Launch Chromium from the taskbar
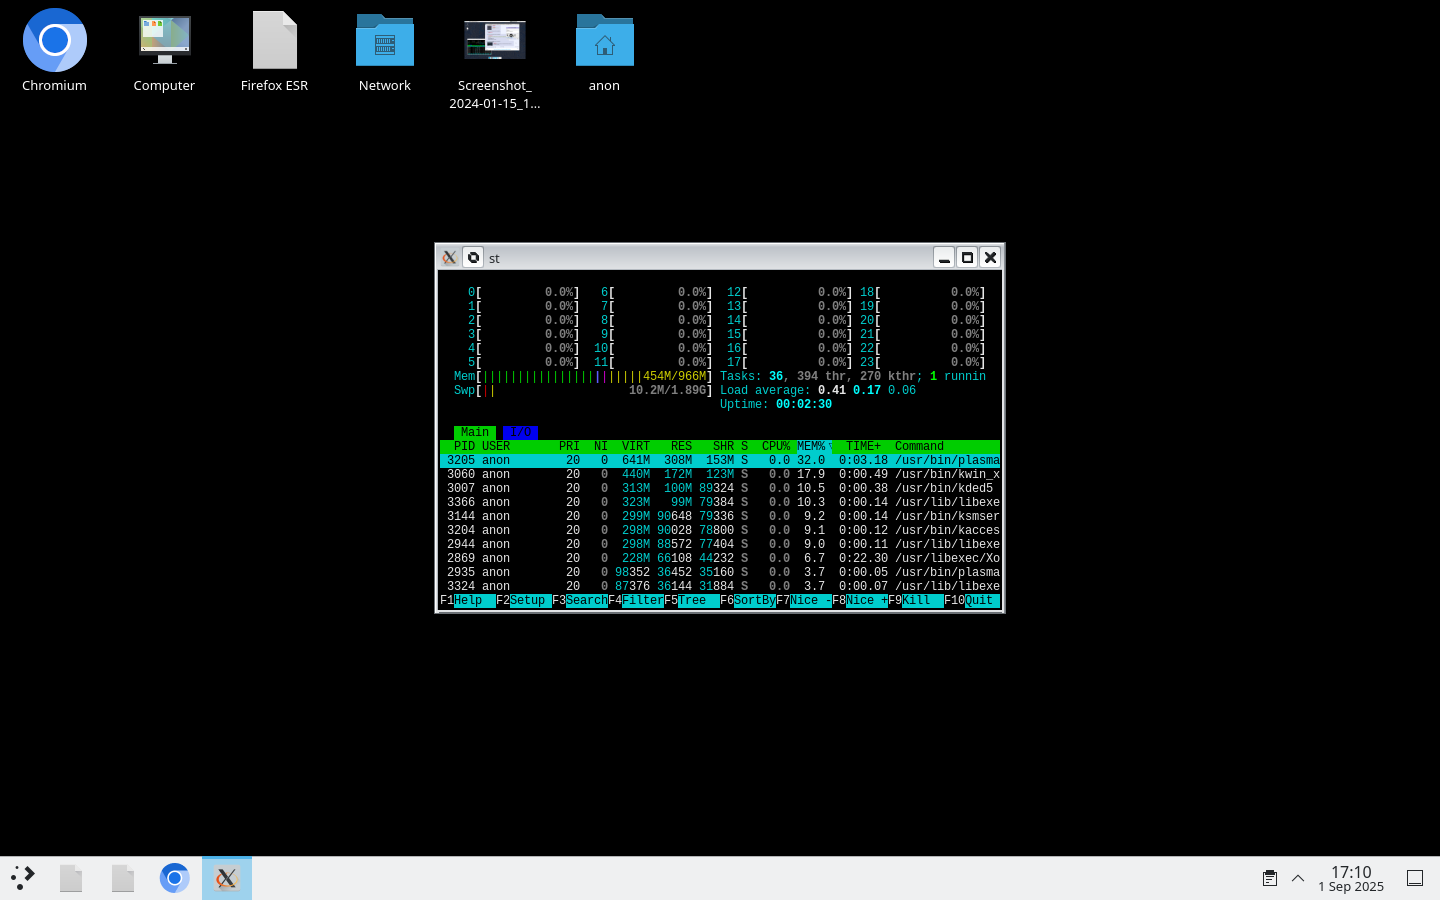The width and height of the screenshot is (1440, 900). coord(175,878)
